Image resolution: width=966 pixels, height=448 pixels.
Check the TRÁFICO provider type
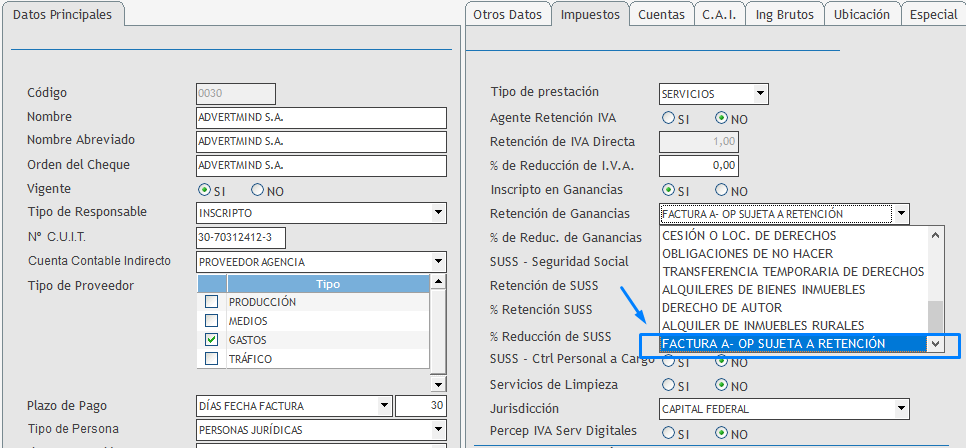click(211, 358)
